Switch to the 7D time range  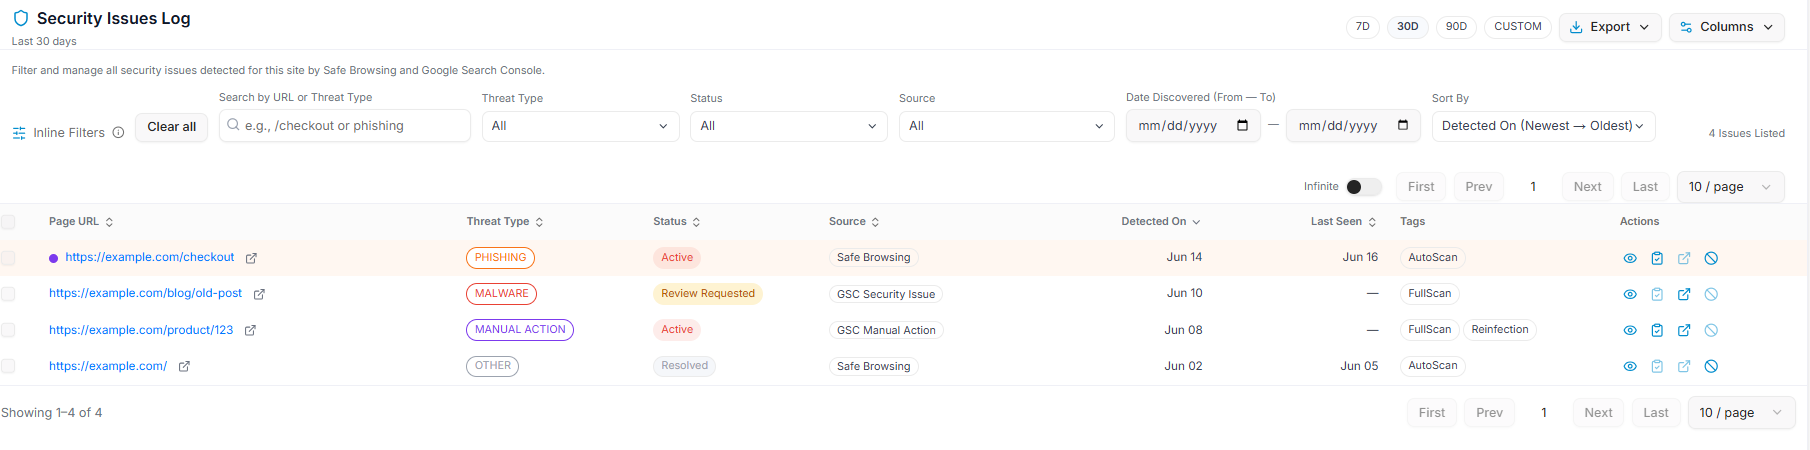pos(1363,27)
